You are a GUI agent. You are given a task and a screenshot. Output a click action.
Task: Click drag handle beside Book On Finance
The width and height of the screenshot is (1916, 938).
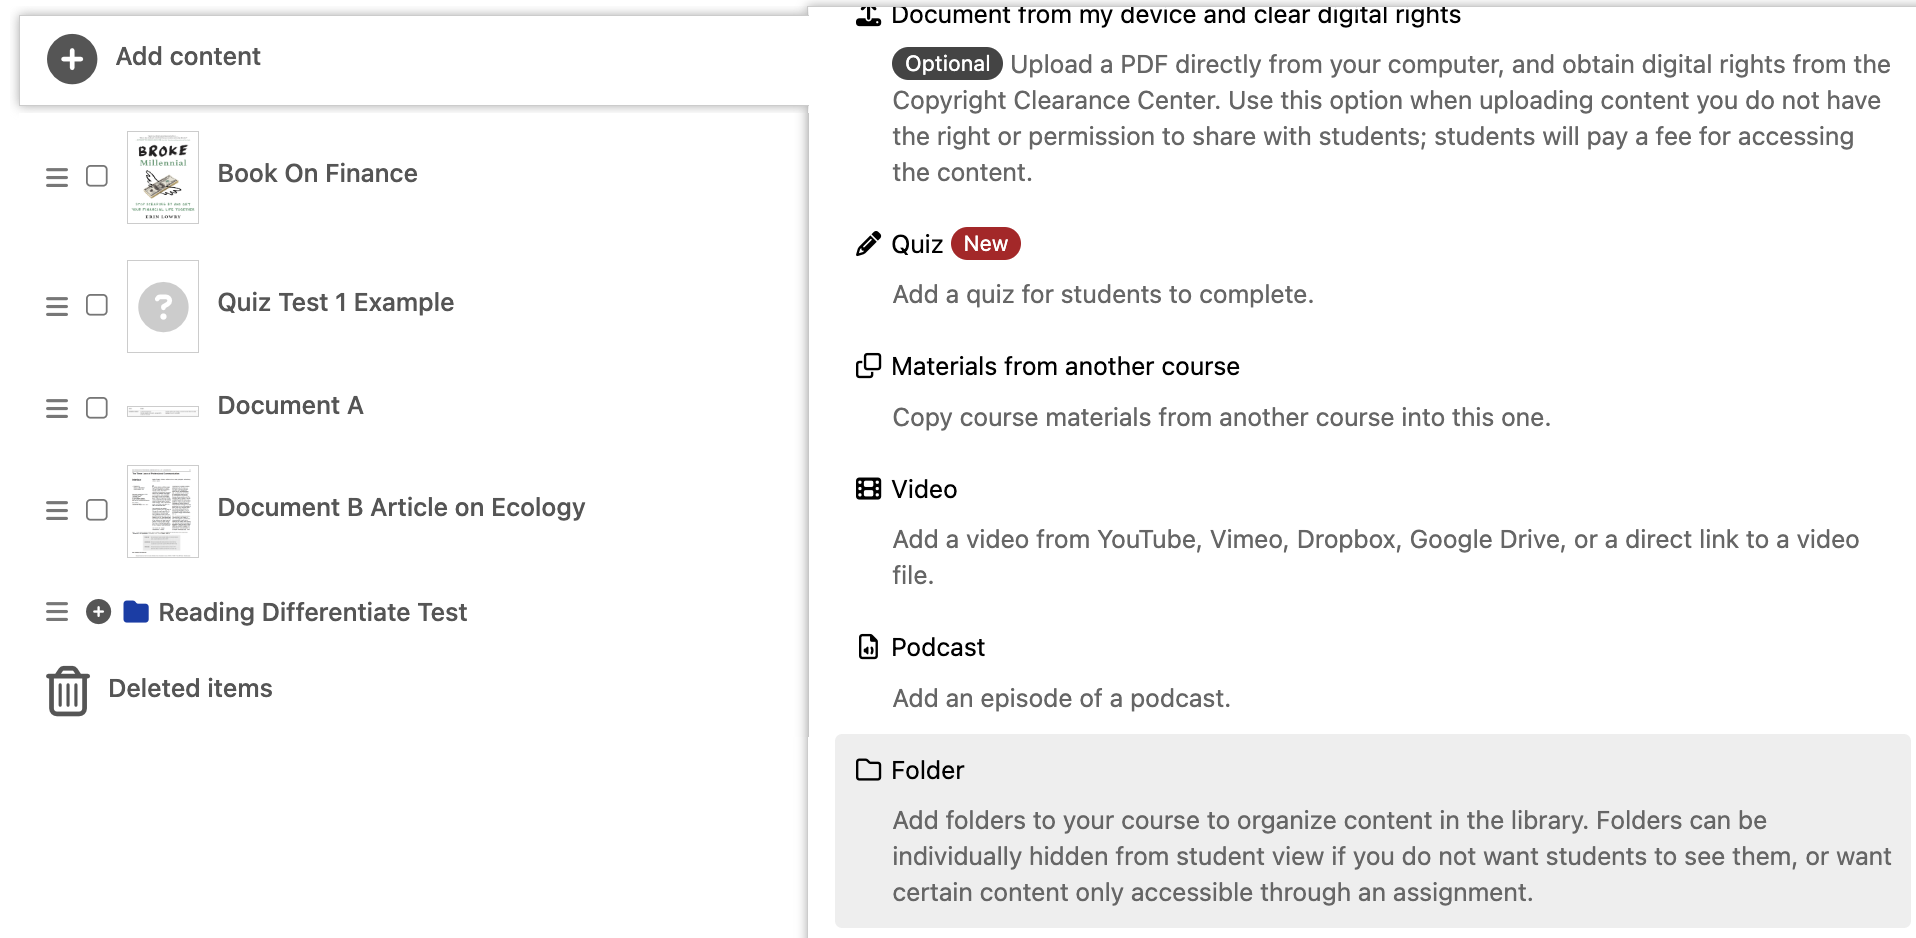[x=57, y=177]
